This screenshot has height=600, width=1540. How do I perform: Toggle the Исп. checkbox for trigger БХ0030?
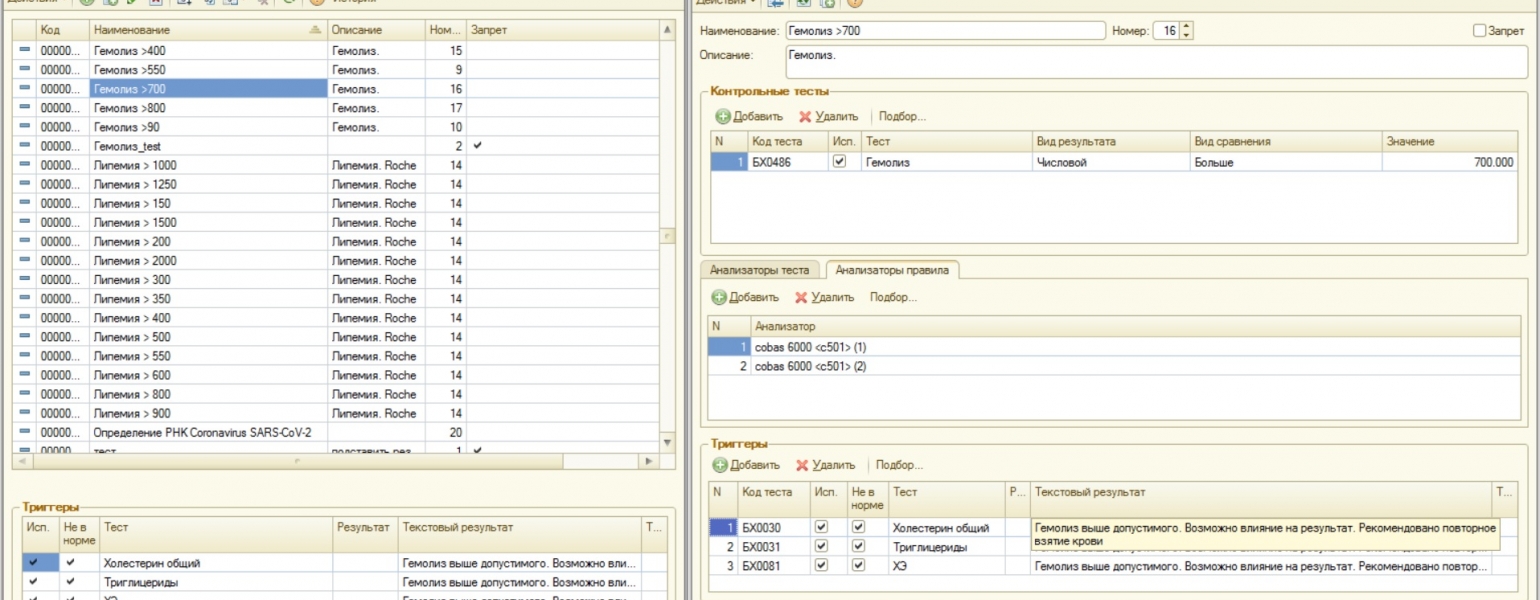pyautogui.click(x=822, y=527)
